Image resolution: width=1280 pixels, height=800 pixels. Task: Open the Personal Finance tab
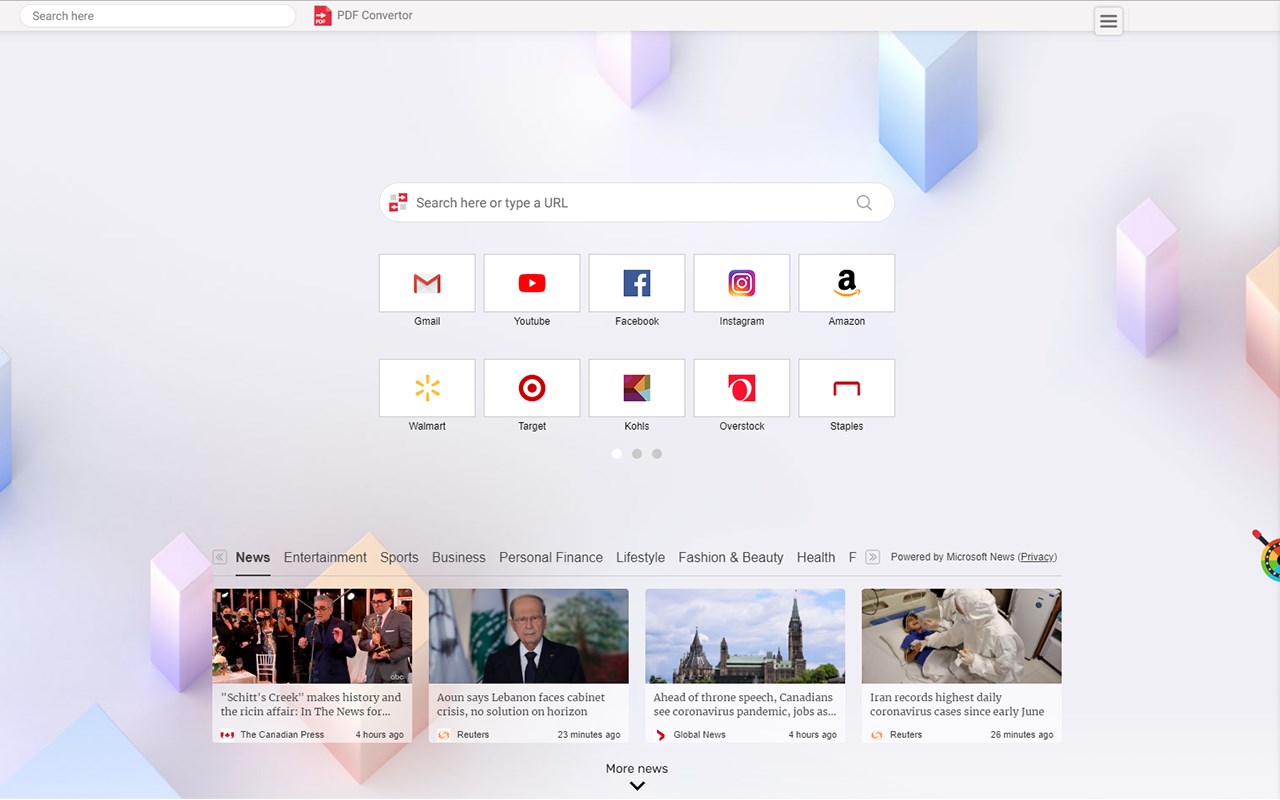click(x=551, y=557)
